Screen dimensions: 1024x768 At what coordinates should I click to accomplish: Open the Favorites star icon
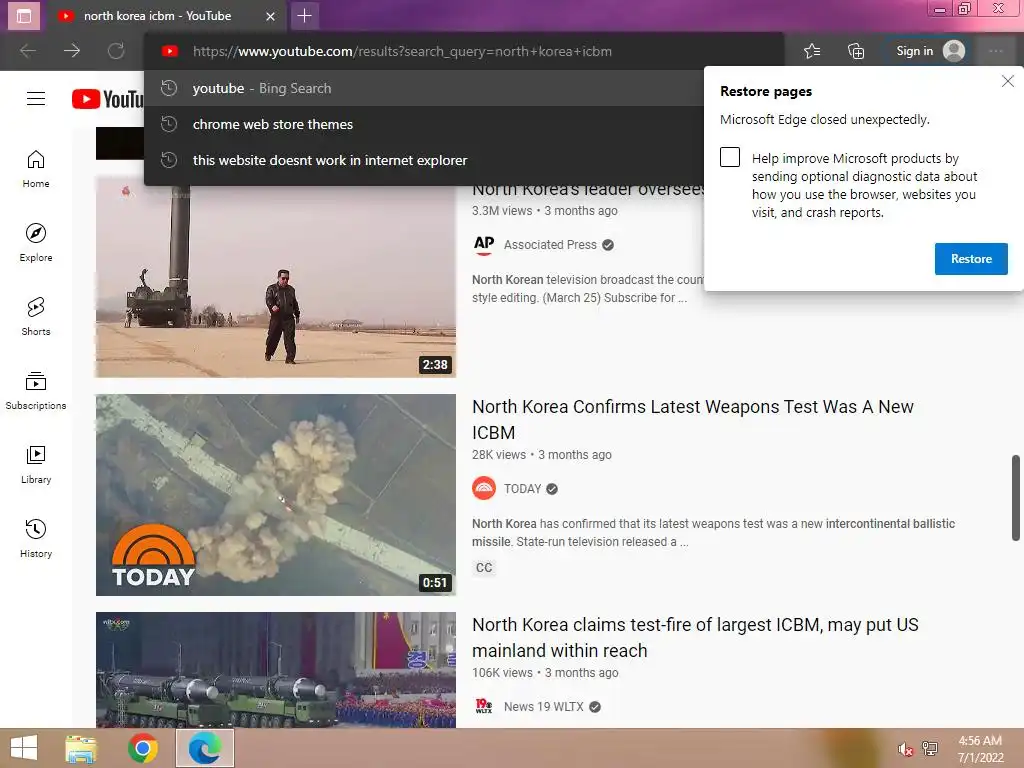coord(812,51)
